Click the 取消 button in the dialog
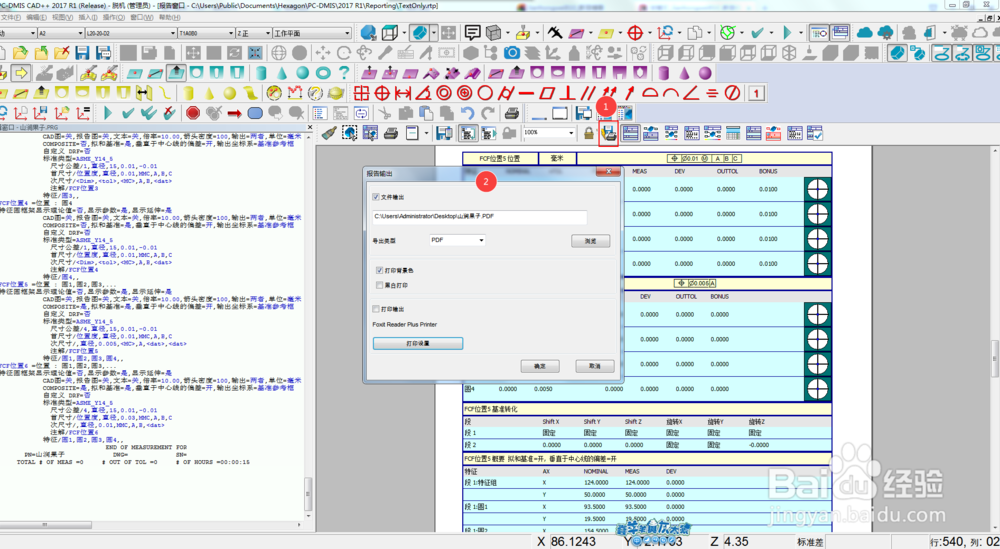The image size is (1000, 549). point(594,366)
